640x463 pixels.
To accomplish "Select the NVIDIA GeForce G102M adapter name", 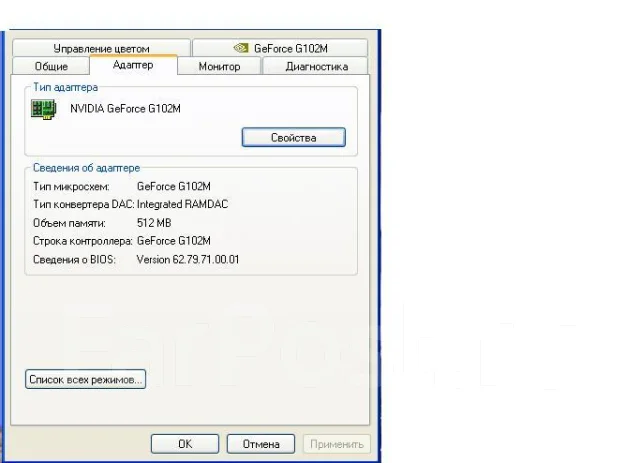I will pos(125,109).
